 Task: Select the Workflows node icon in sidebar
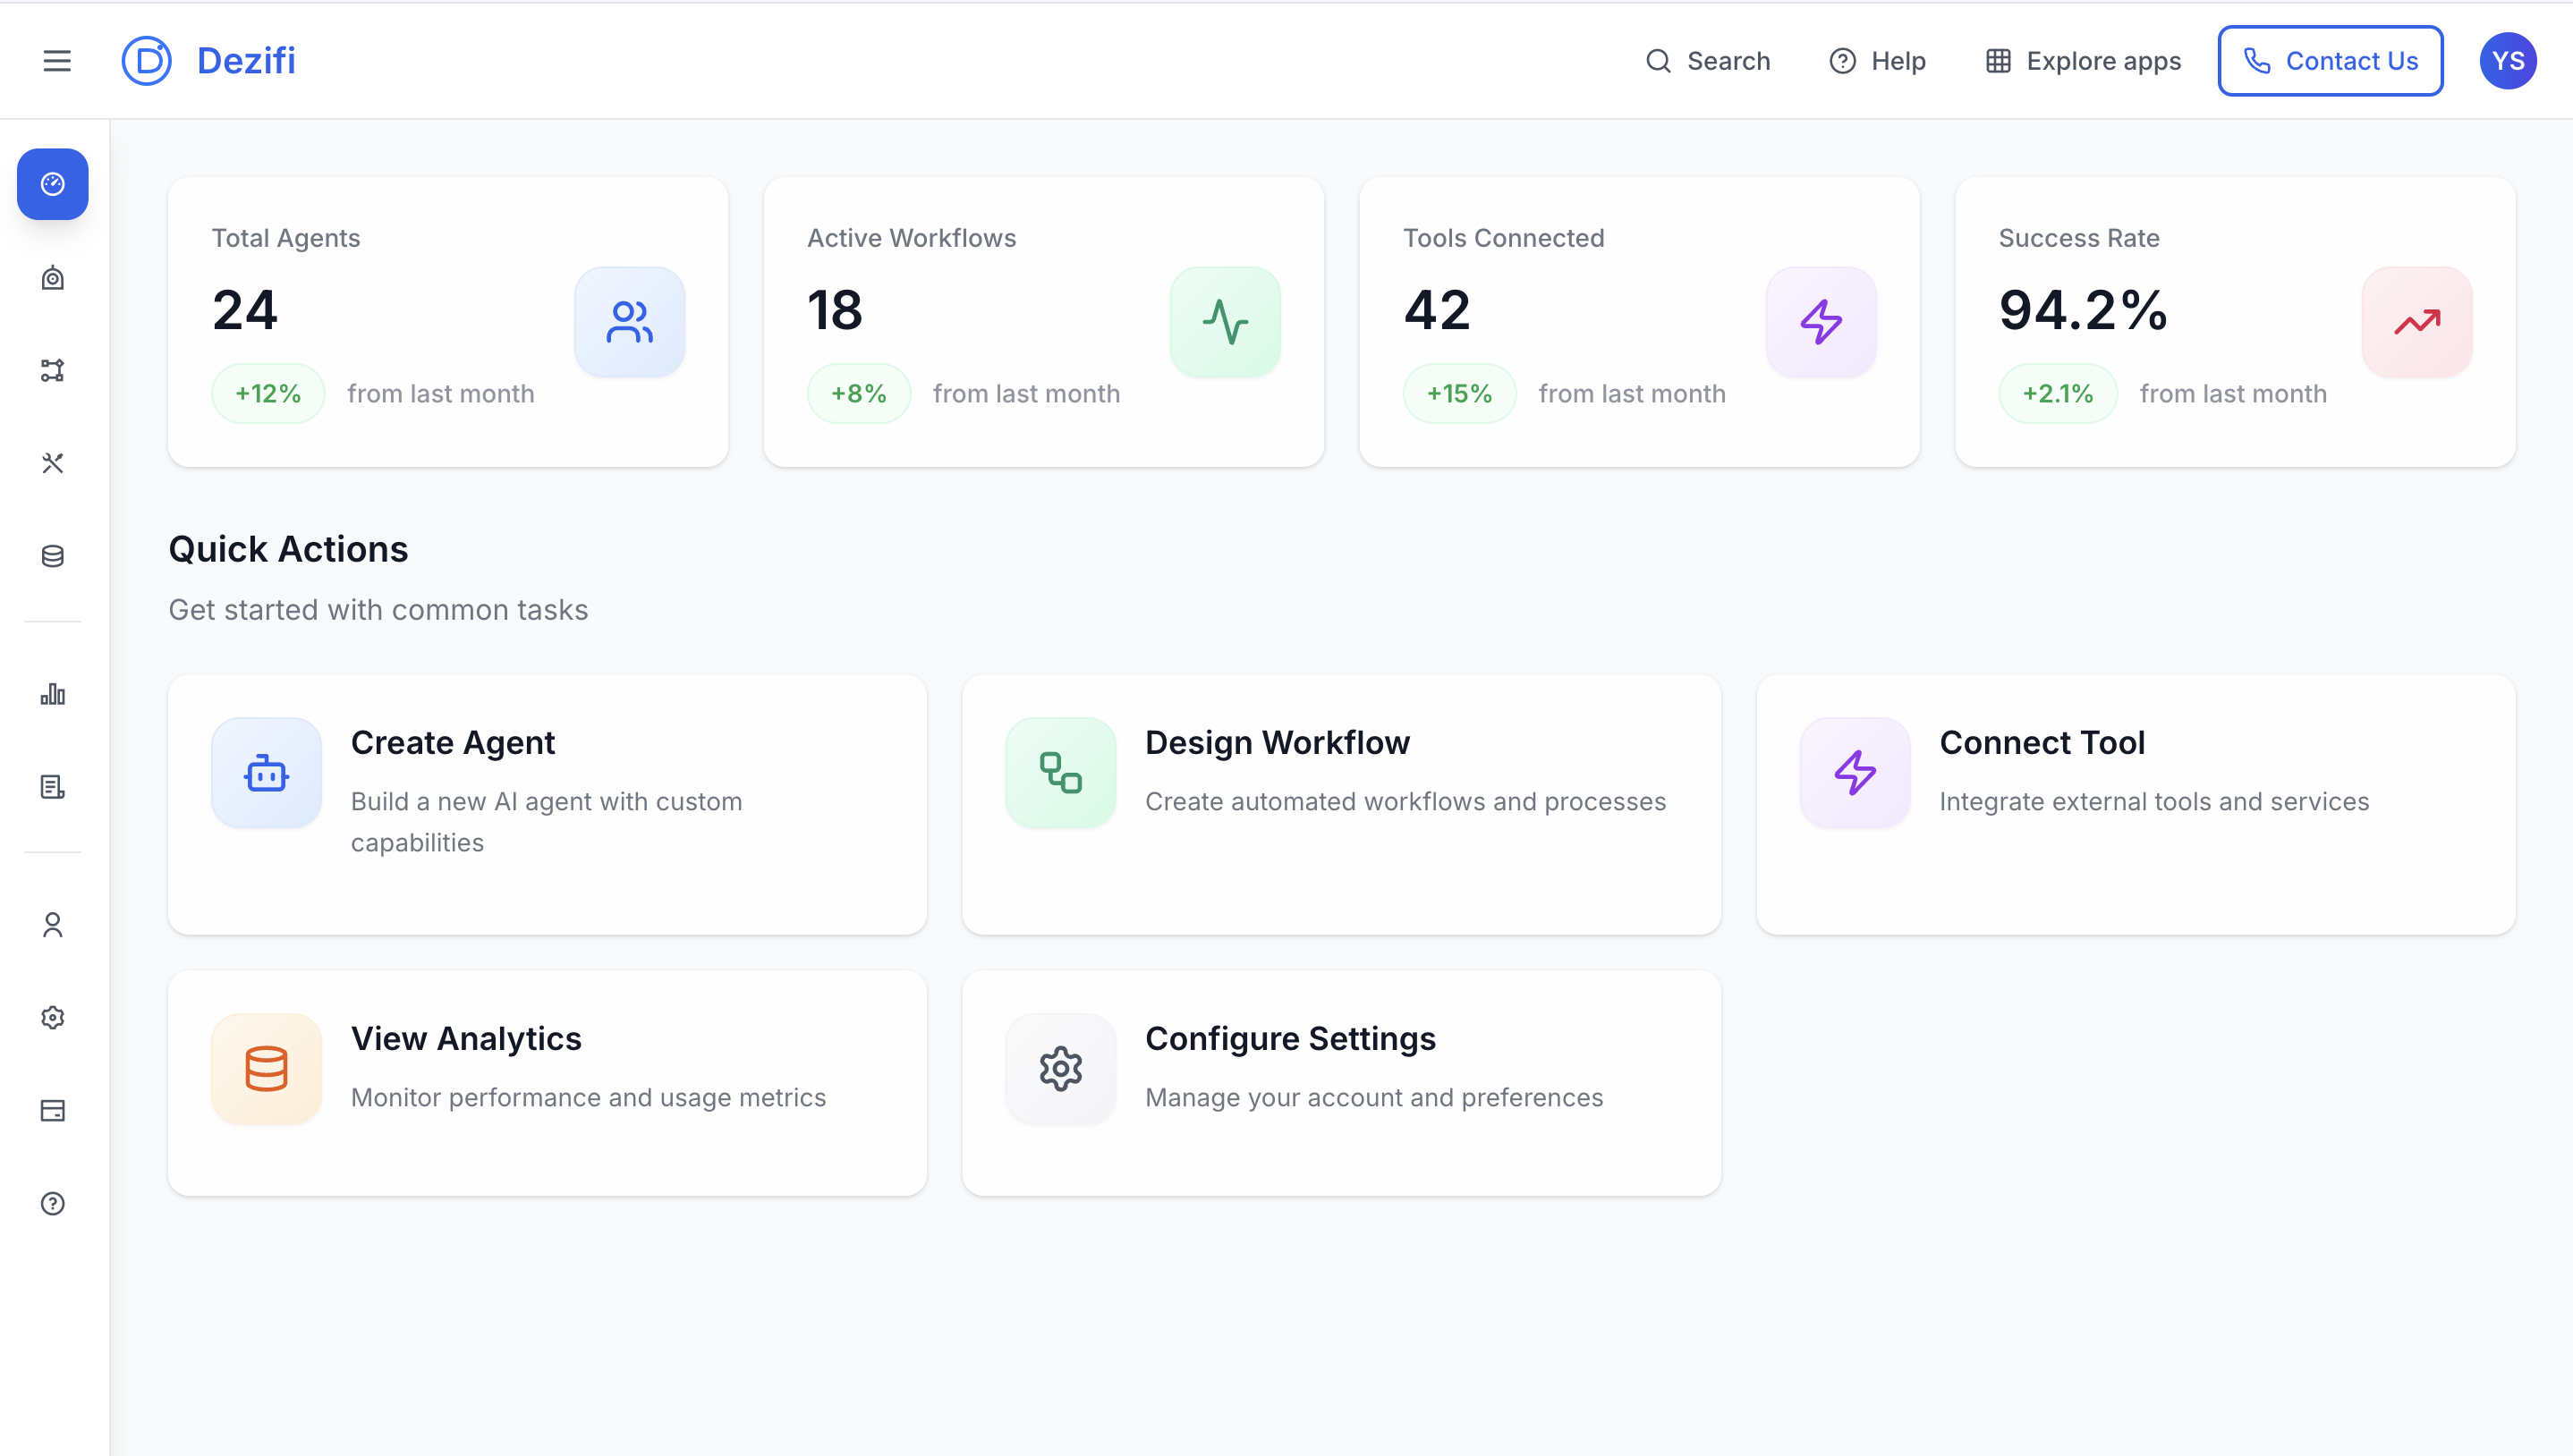pos(52,369)
